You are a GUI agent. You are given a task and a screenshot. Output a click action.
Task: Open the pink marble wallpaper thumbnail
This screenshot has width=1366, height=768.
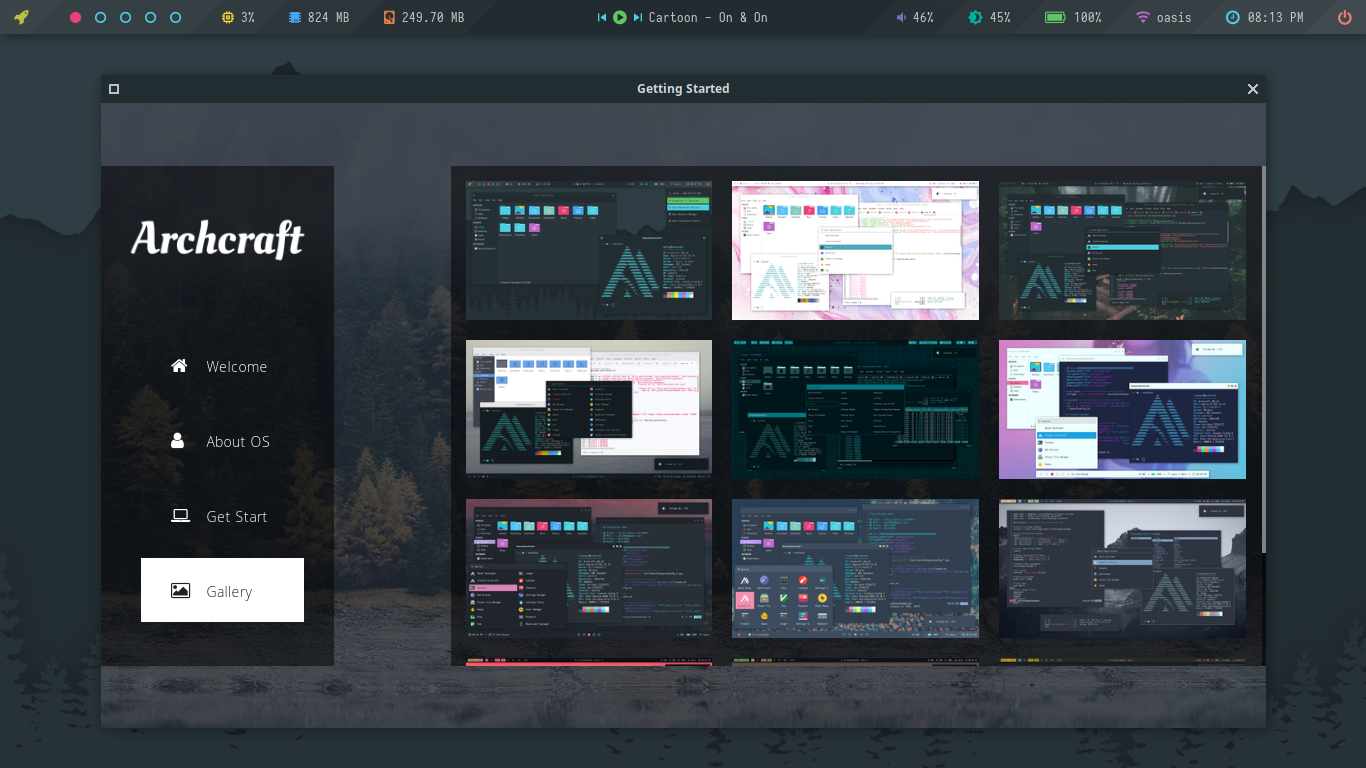(x=855, y=250)
